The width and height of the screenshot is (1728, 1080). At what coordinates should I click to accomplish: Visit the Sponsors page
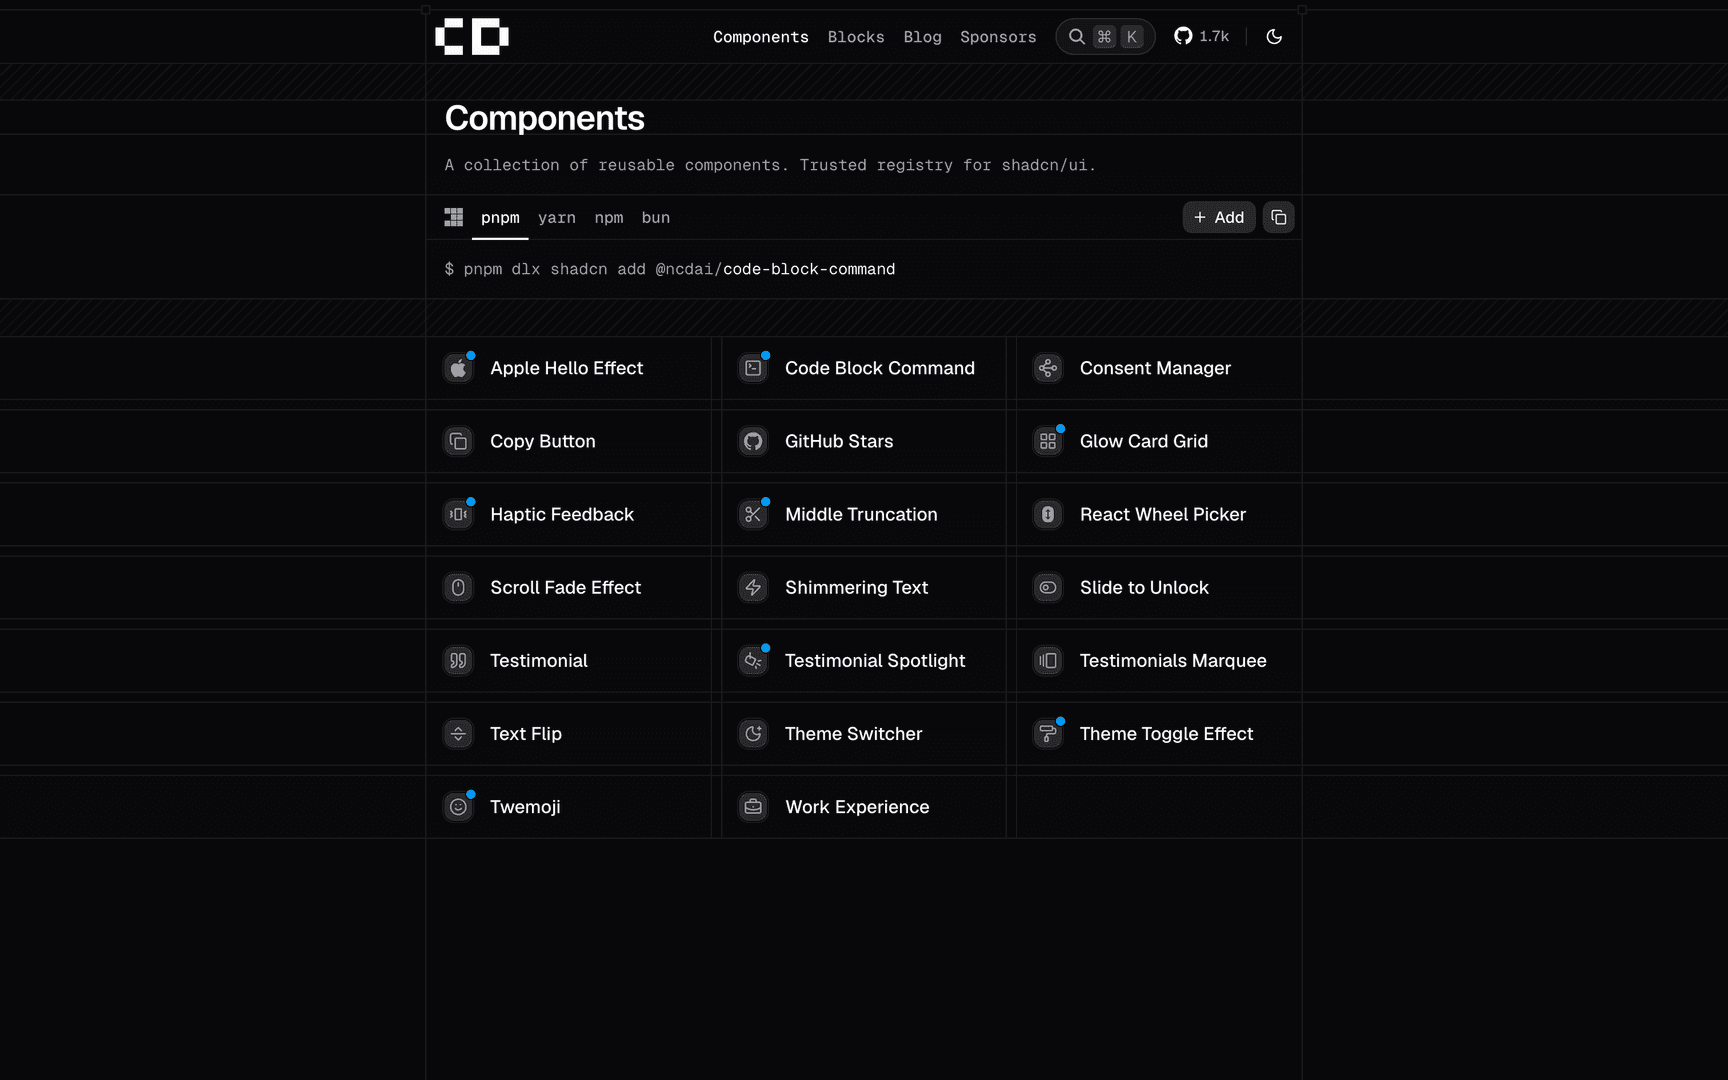998,37
